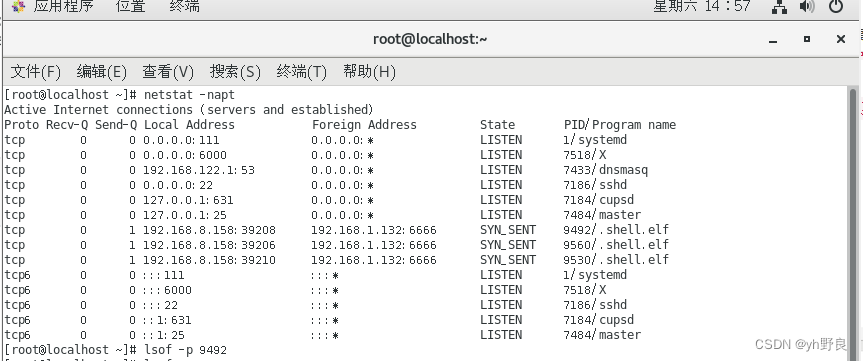Close the root@localhost terminal window
The height and width of the screenshot is (361, 863).
coord(840,39)
